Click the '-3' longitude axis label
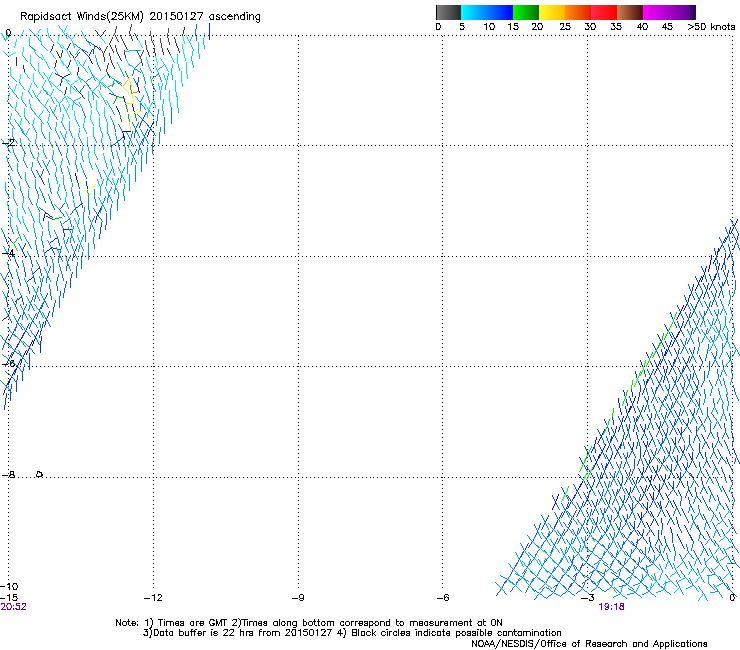Viewport: 740px width, 650px height. [588, 598]
